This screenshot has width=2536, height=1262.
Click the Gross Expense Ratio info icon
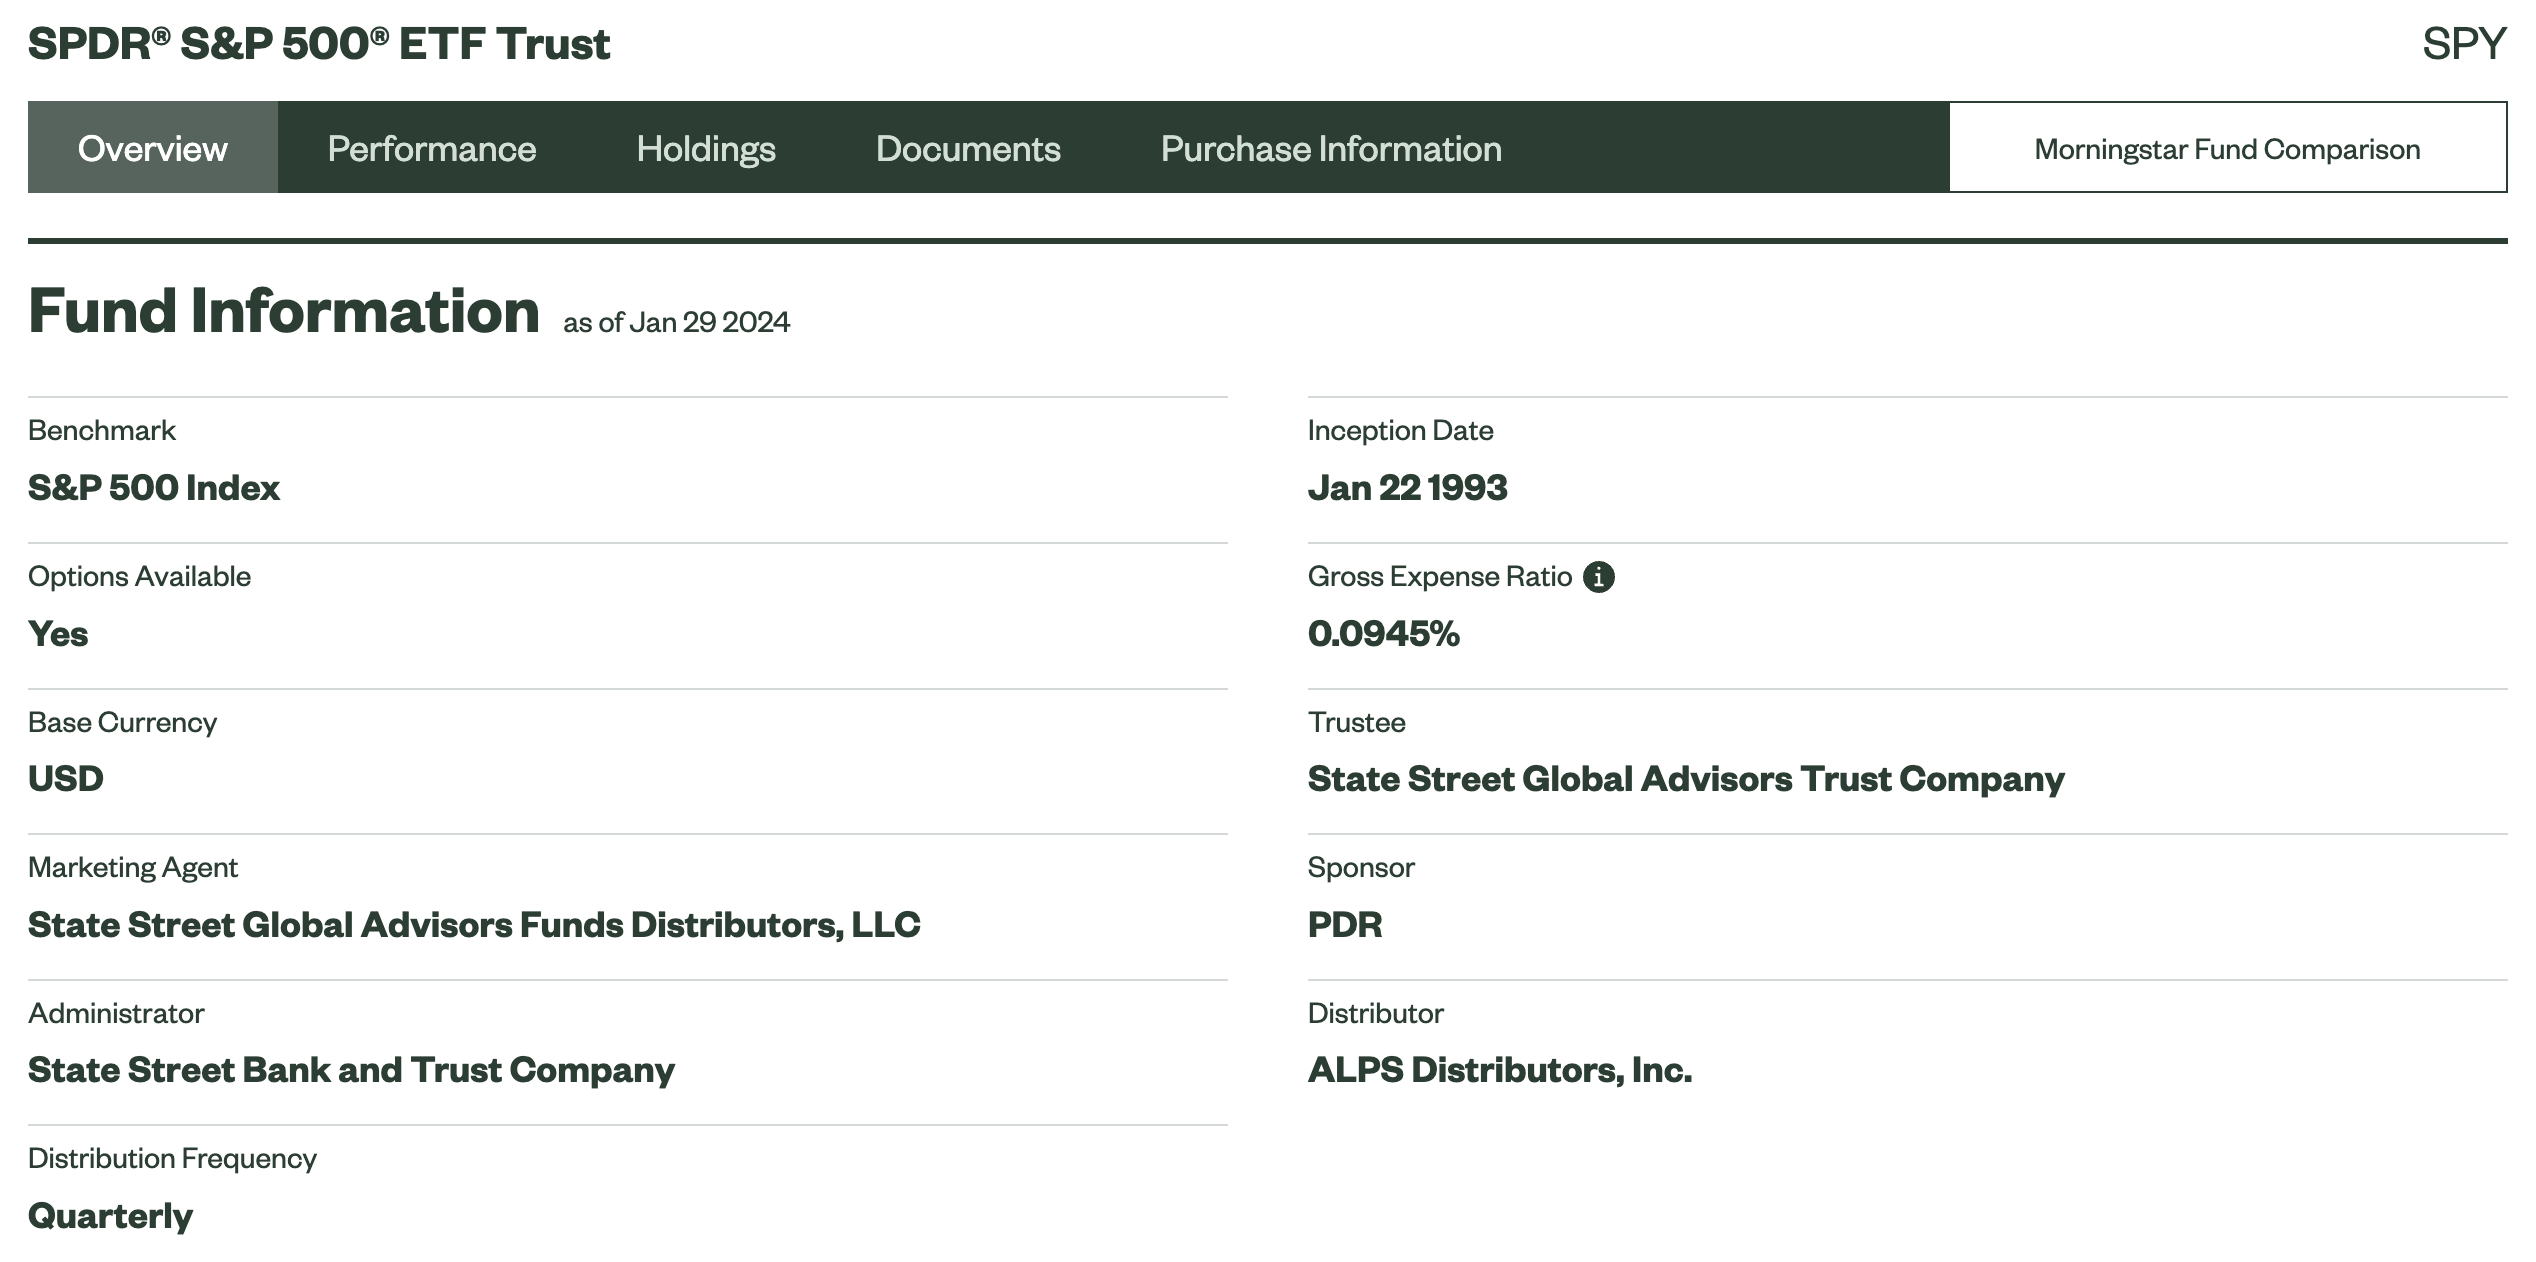1598,577
